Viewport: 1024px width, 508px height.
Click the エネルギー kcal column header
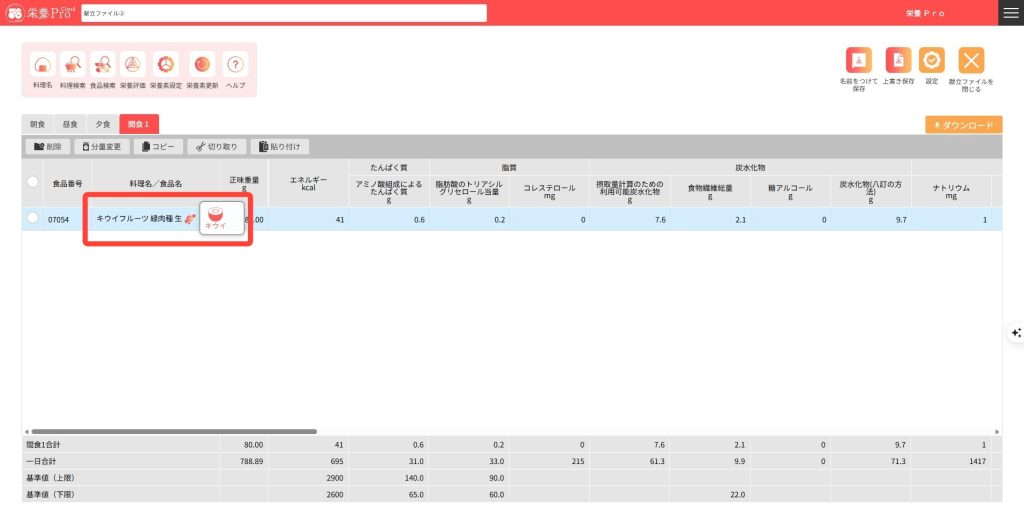[x=308, y=184]
